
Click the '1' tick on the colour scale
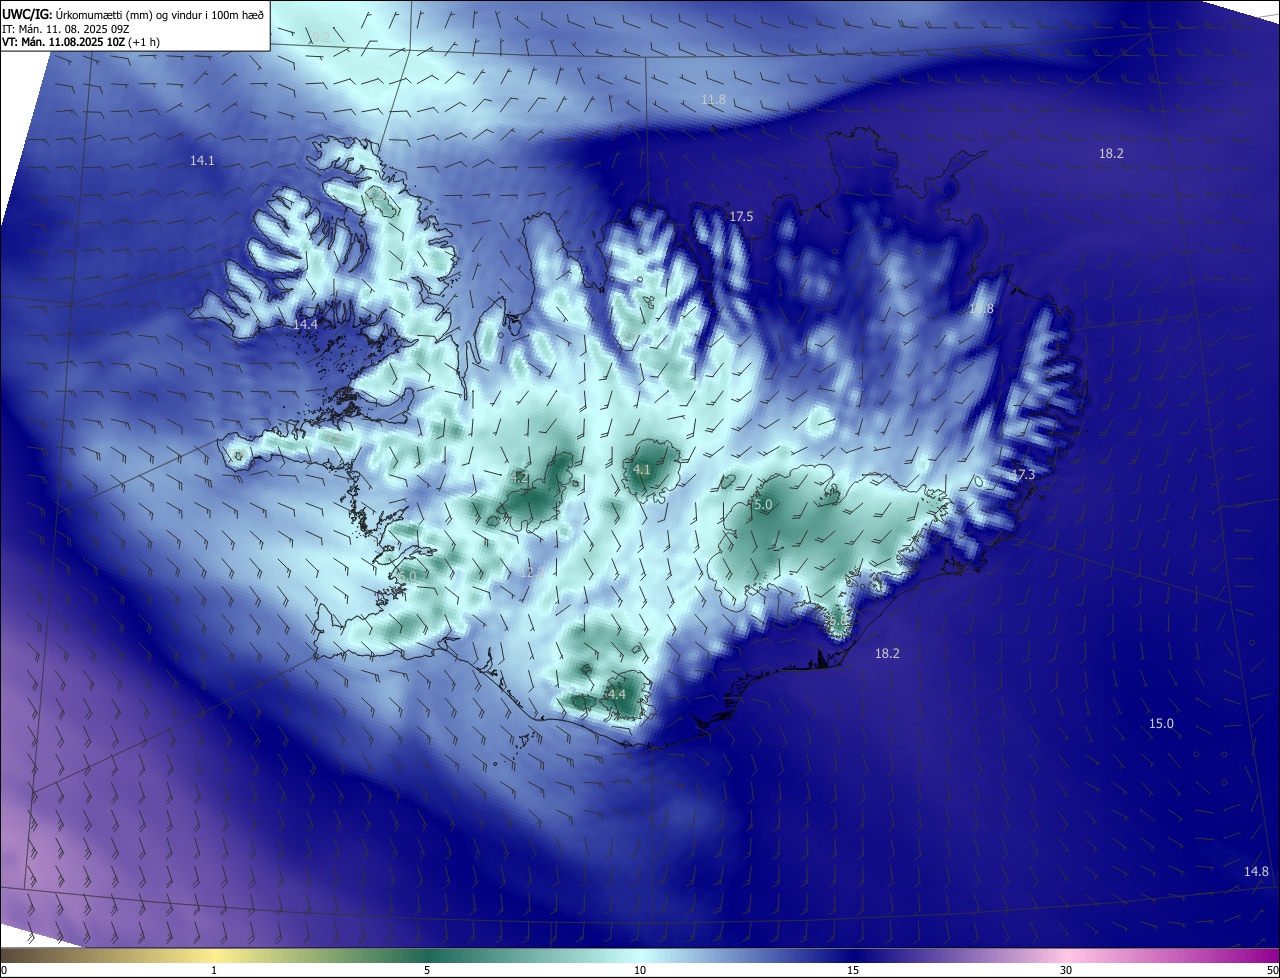pyautogui.click(x=214, y=970)
